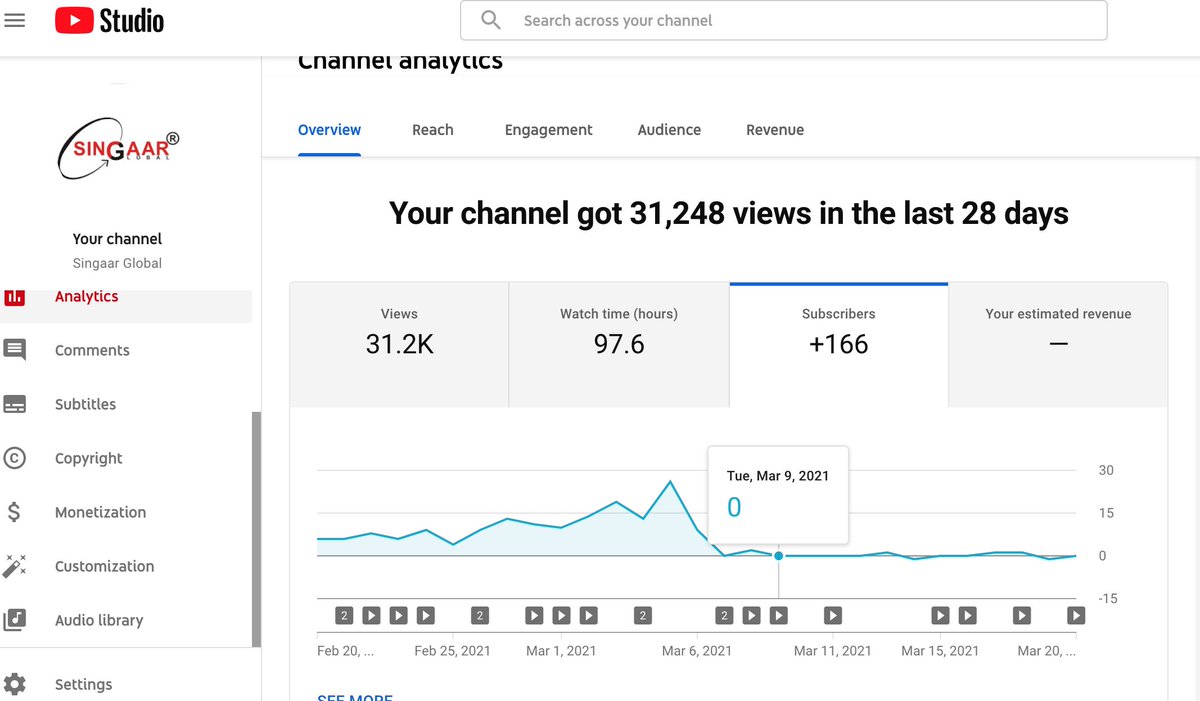Screen dimensions: 1200x701
Task: Click the Mar 9 data point on chart
Action: click(x=778, y=556)
